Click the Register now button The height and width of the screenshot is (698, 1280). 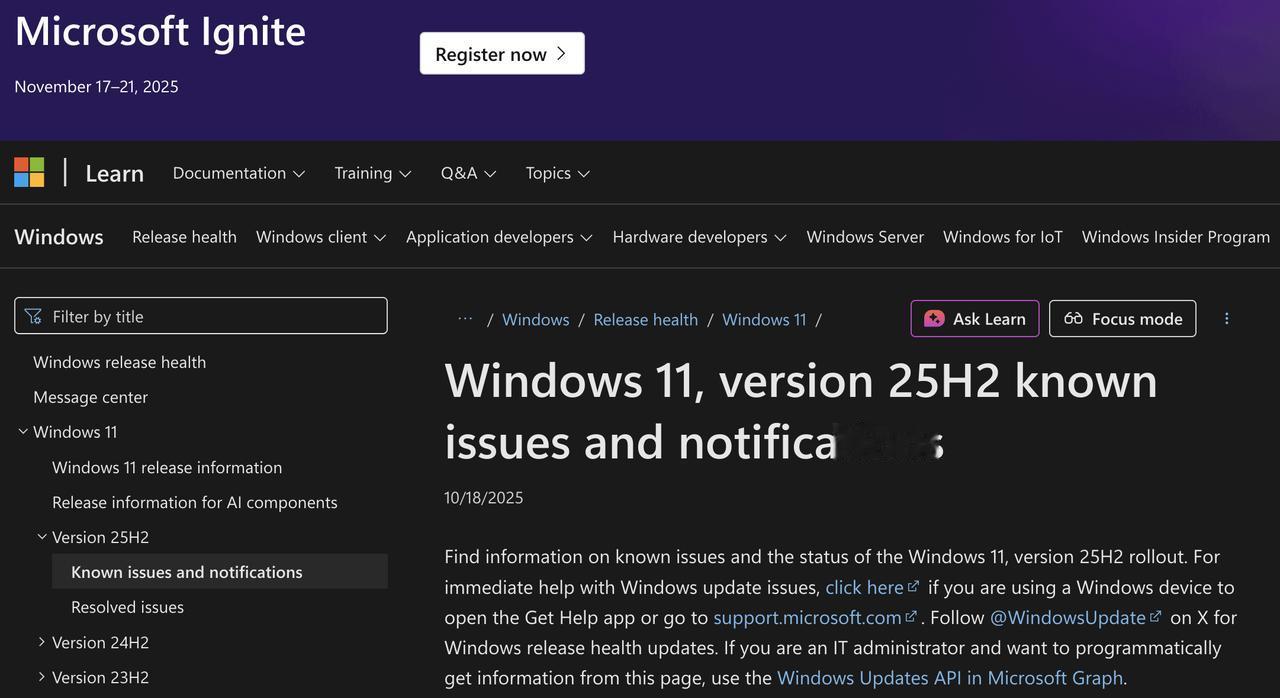(x=502, y=54)
